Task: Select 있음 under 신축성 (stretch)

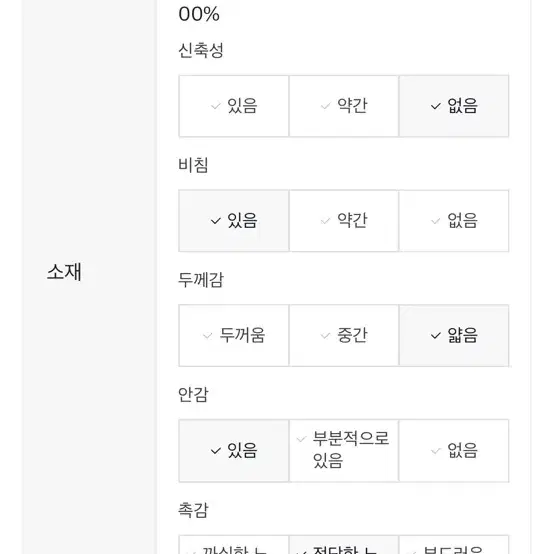Action: [234, 106]
